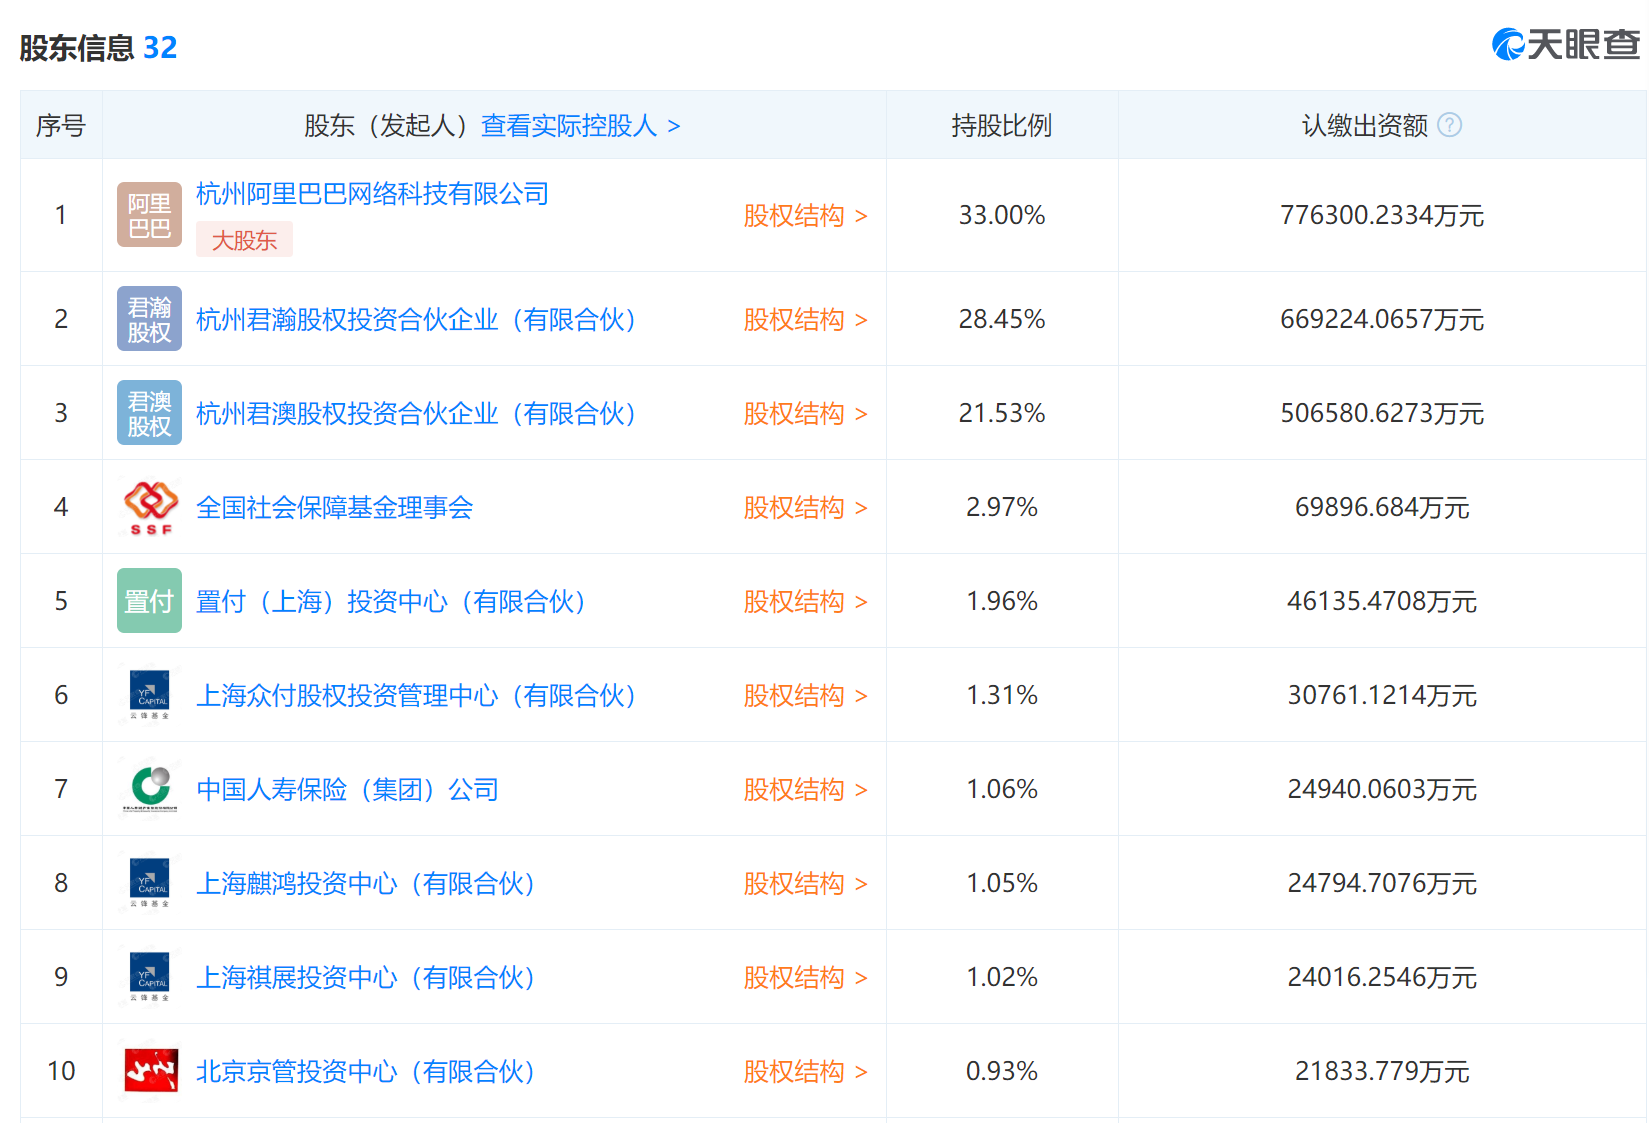
Task: Expand 股权结构 for 上海众付股权投资
Action: (805, 696)
